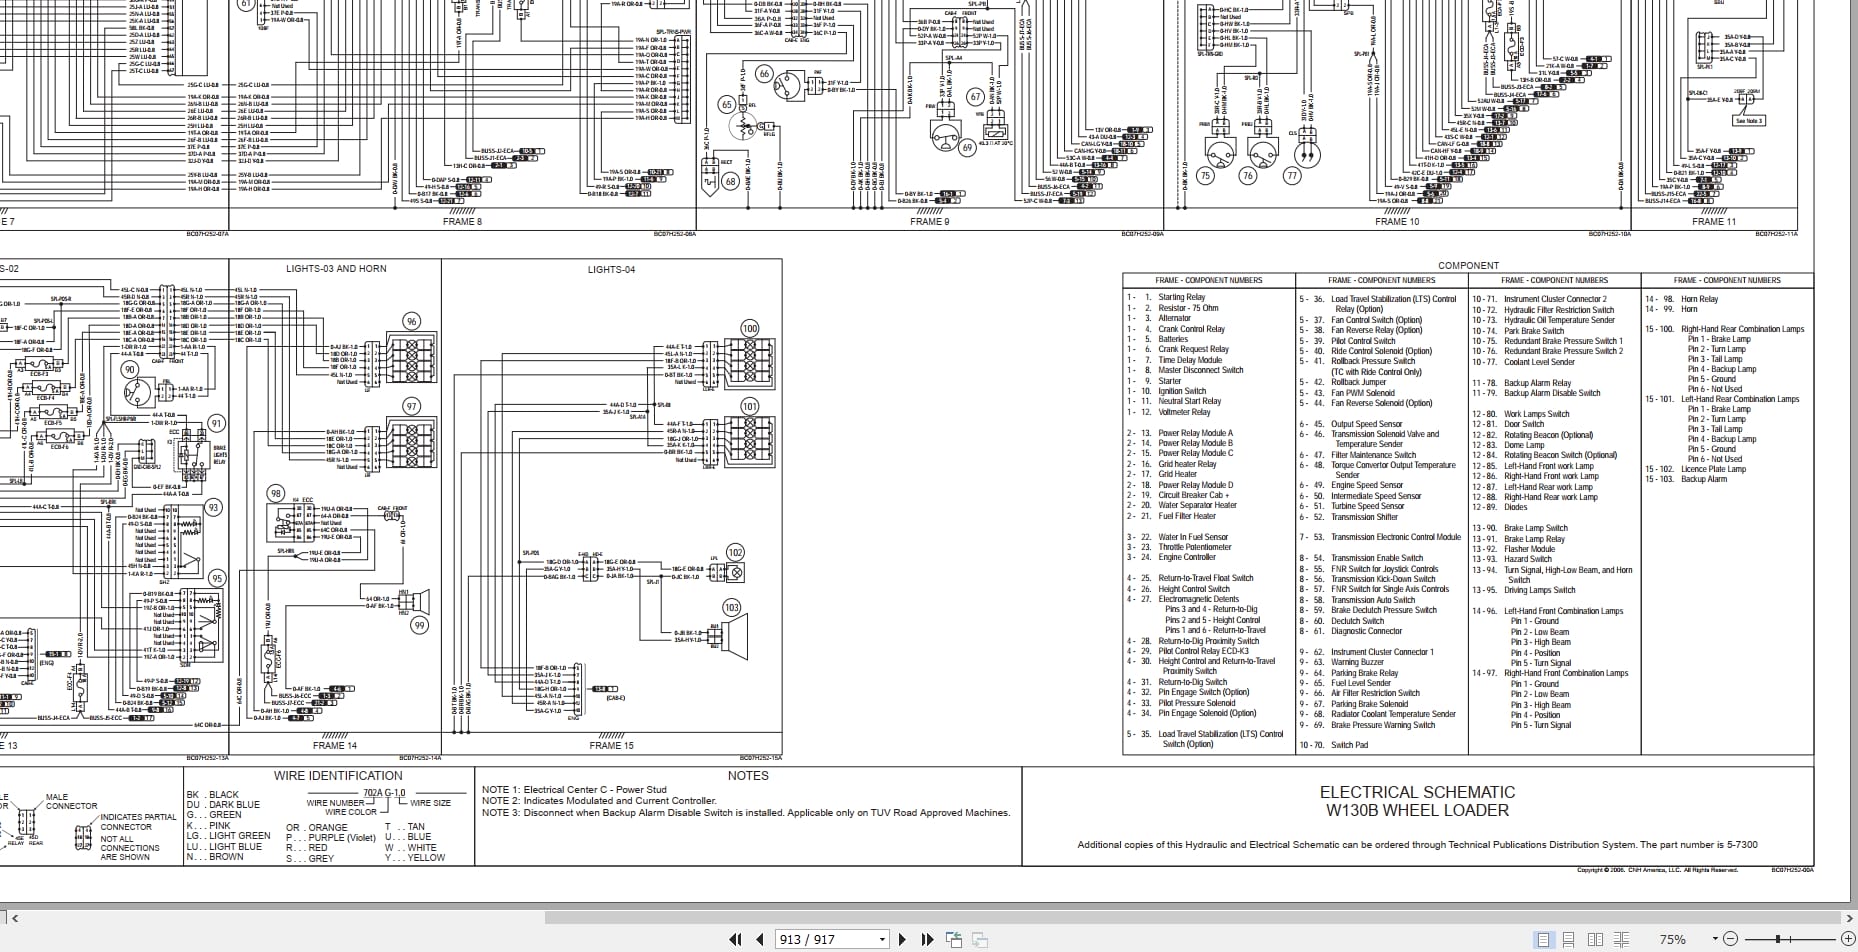
Task: Click the go forward to next view icon
Action: (980, 939)
